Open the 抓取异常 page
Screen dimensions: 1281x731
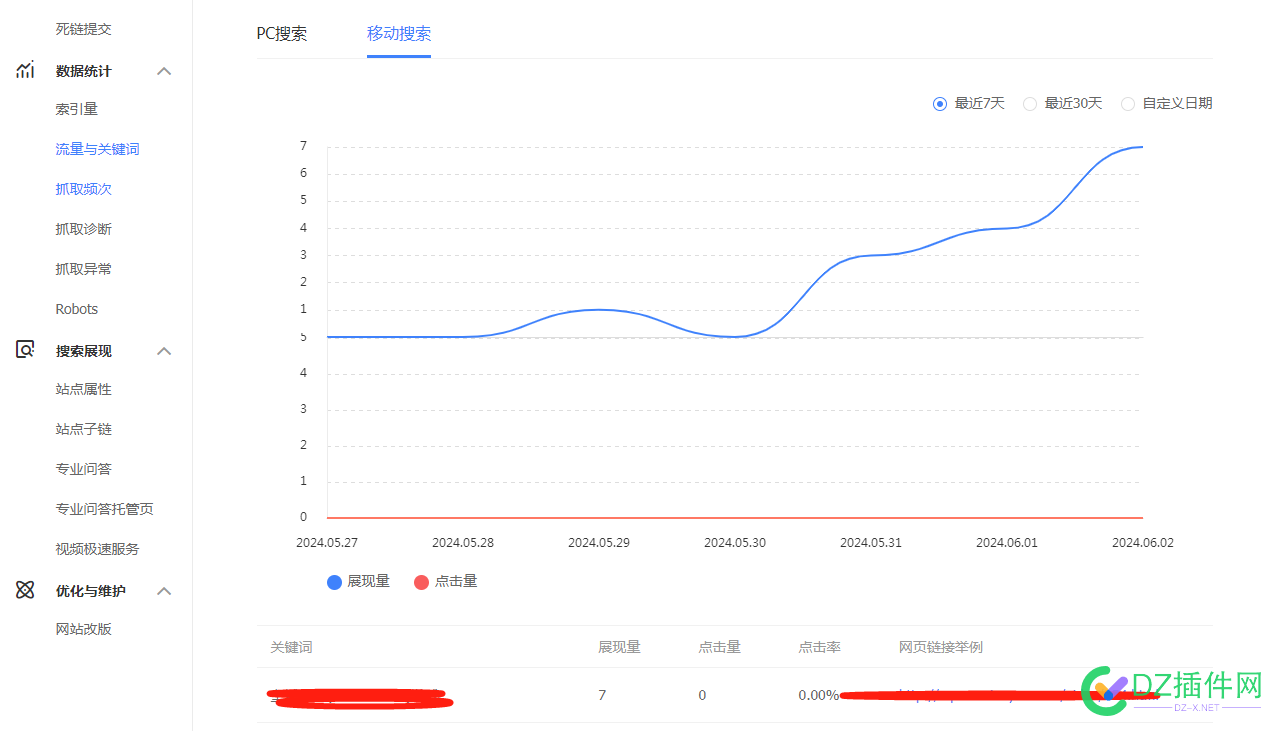click(x=84, y=269)
